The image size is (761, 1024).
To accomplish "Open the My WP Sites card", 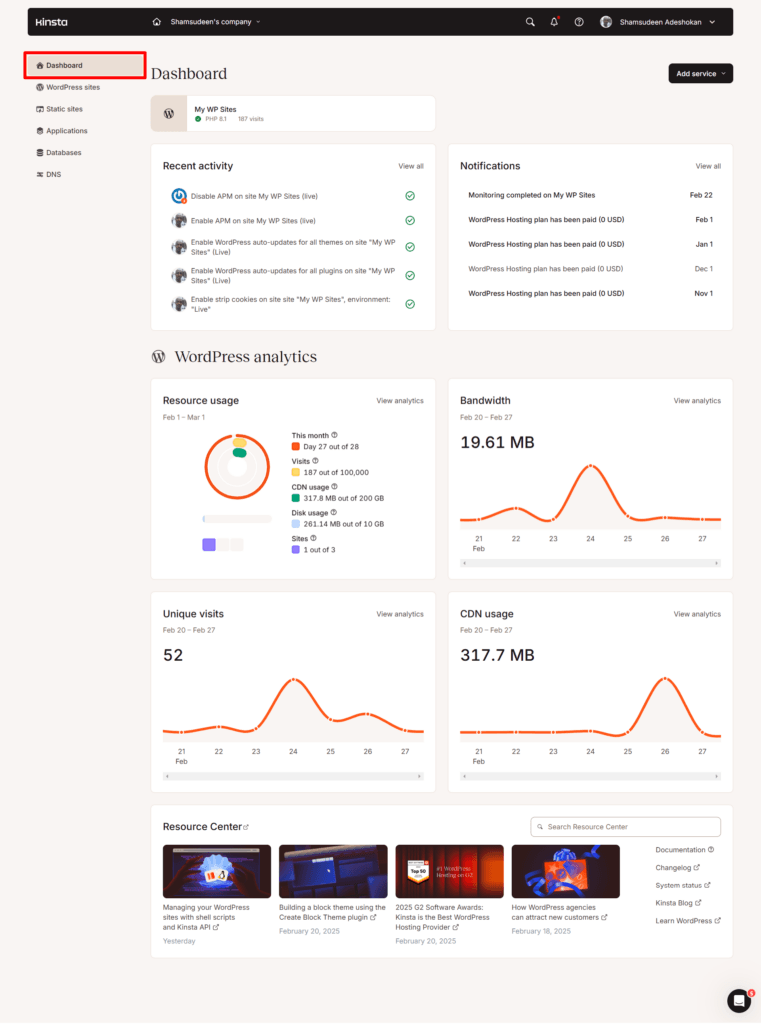I will tap(293, 114).
